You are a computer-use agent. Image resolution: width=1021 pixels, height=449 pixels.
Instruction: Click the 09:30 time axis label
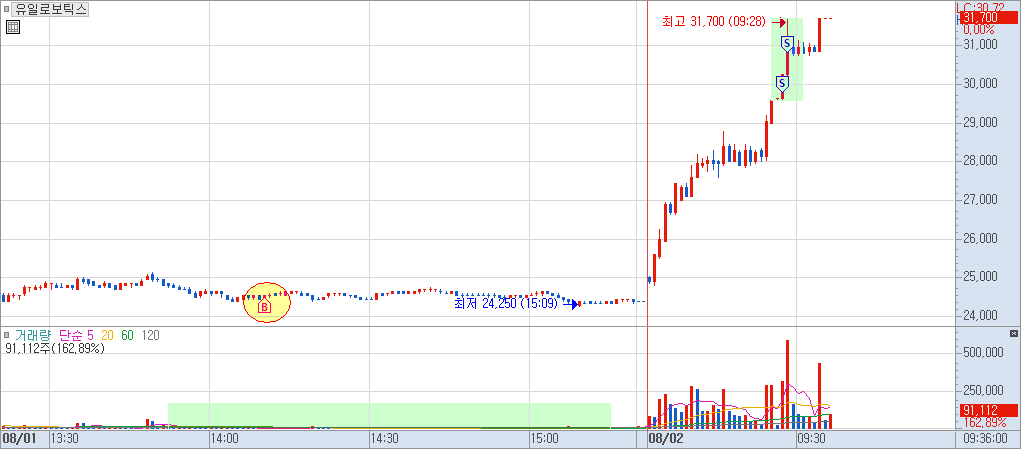tap(812, 439)
